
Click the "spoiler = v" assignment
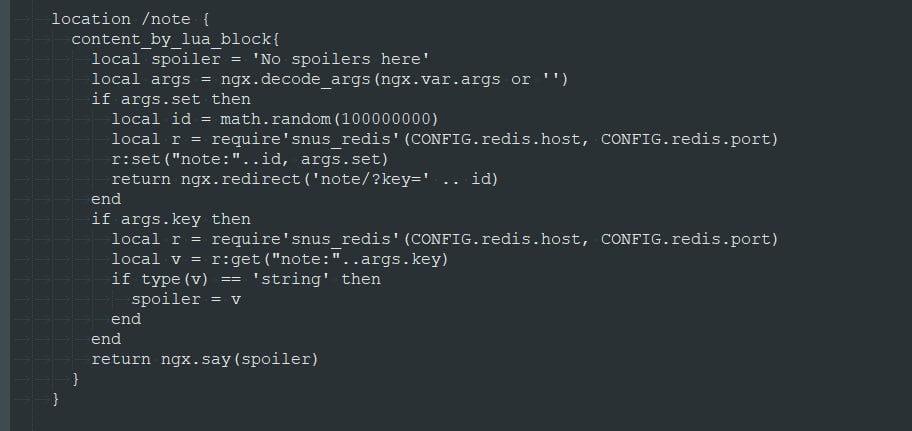click(186, 299)
